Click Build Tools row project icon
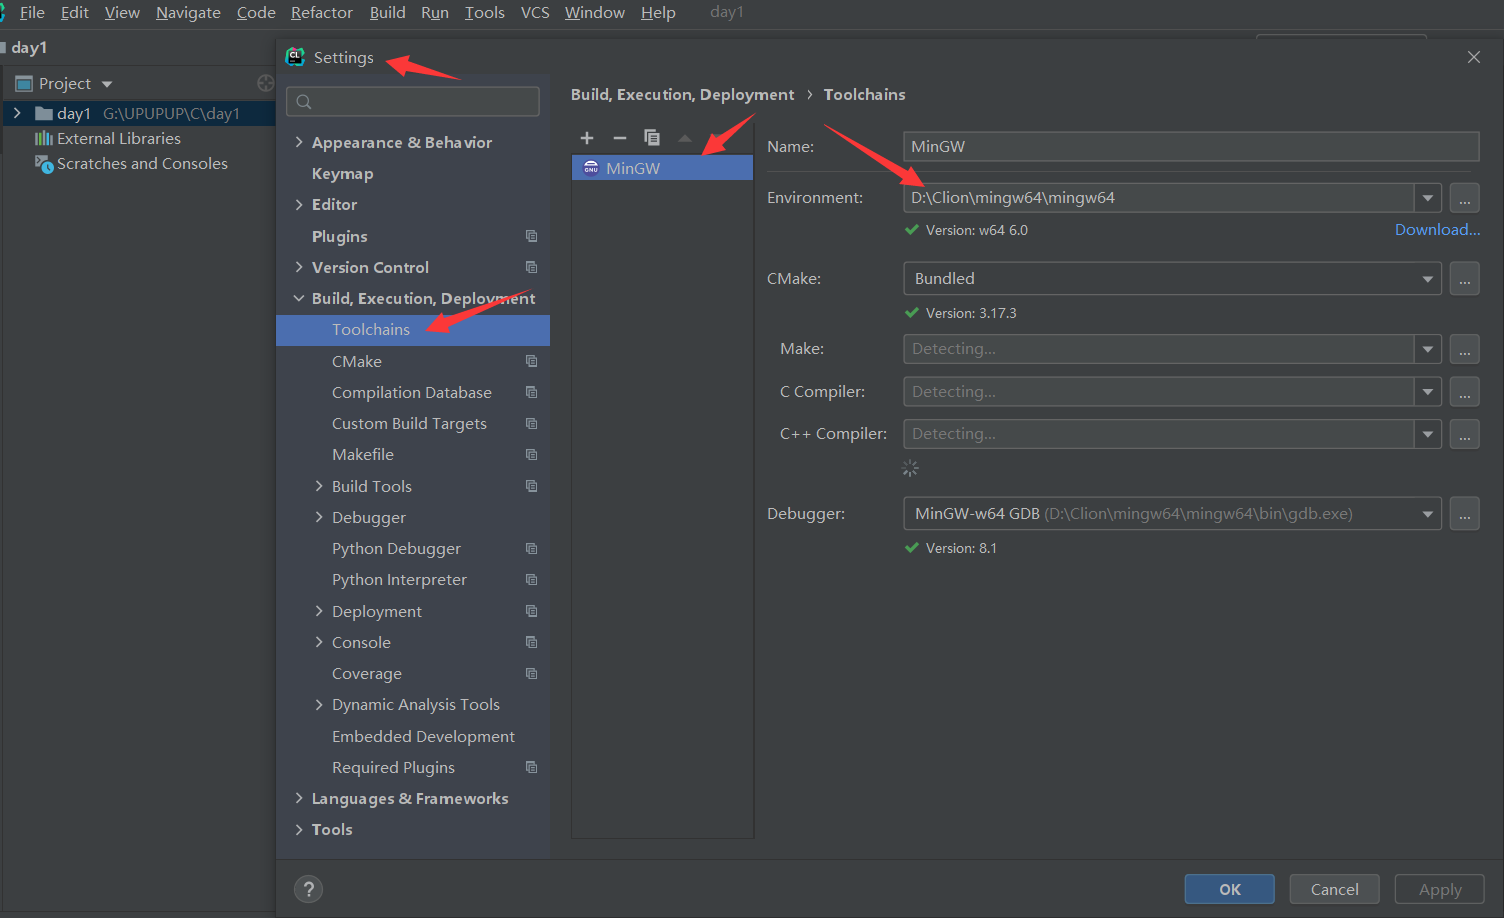1504x918 pixels. click(532, 486)
